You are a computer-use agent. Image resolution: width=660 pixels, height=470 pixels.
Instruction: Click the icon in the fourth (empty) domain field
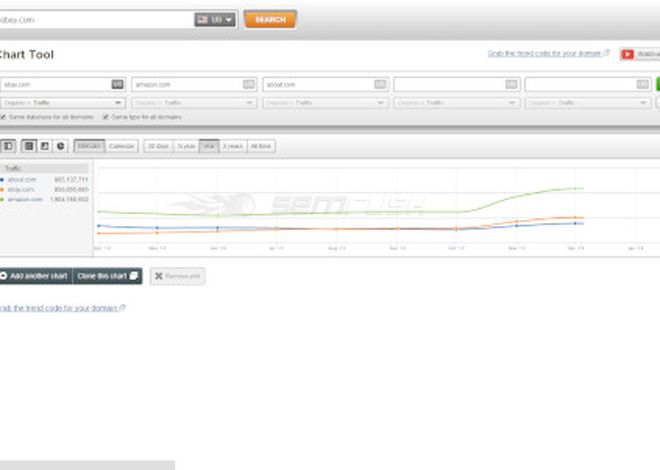511,84
